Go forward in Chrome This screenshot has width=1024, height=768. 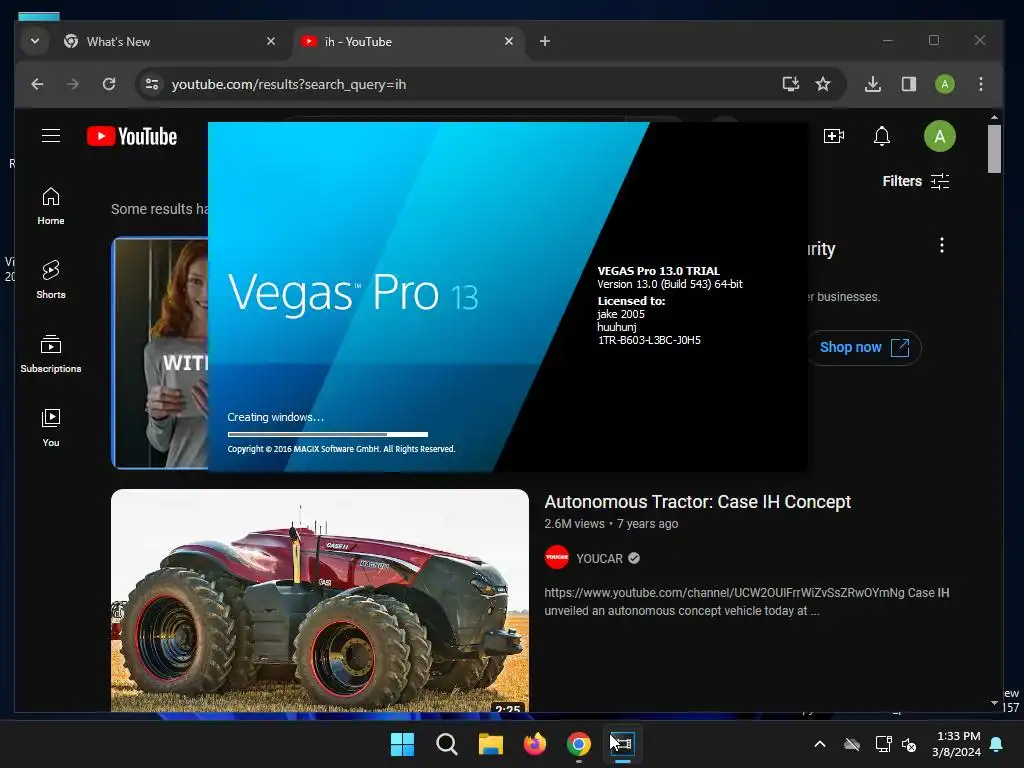72,84
